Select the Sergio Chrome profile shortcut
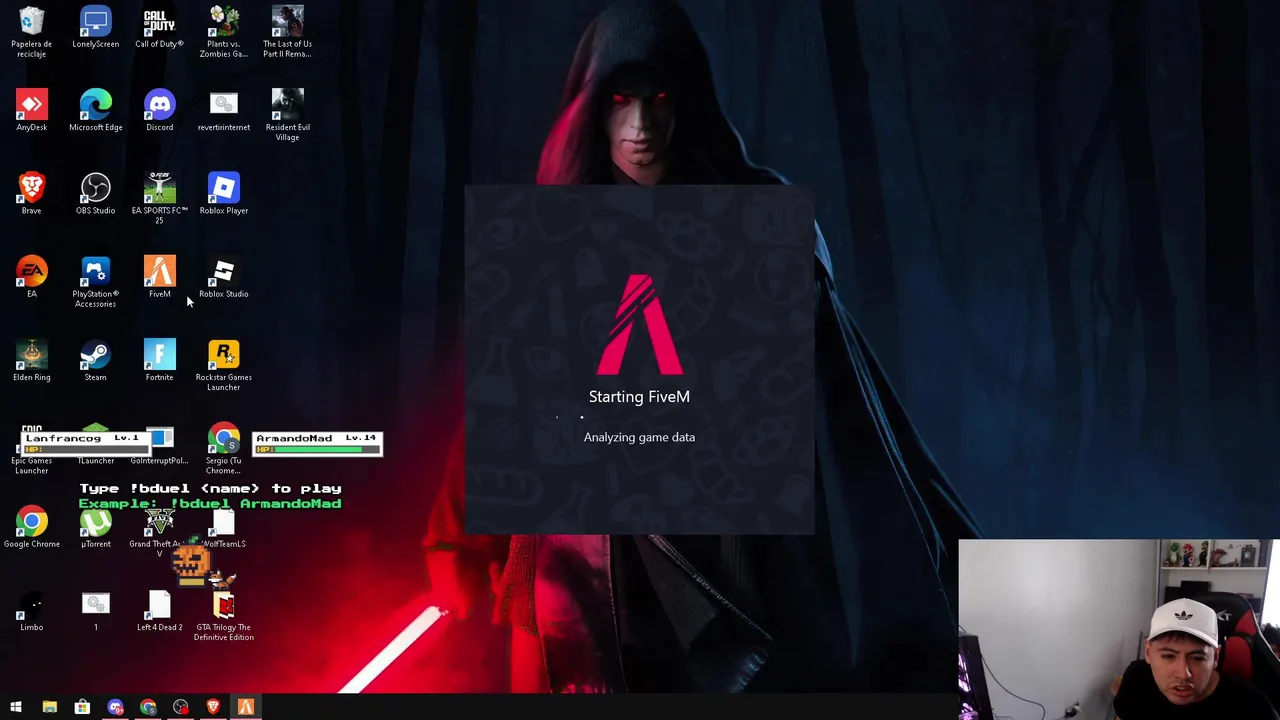 [x=223, y=448]
